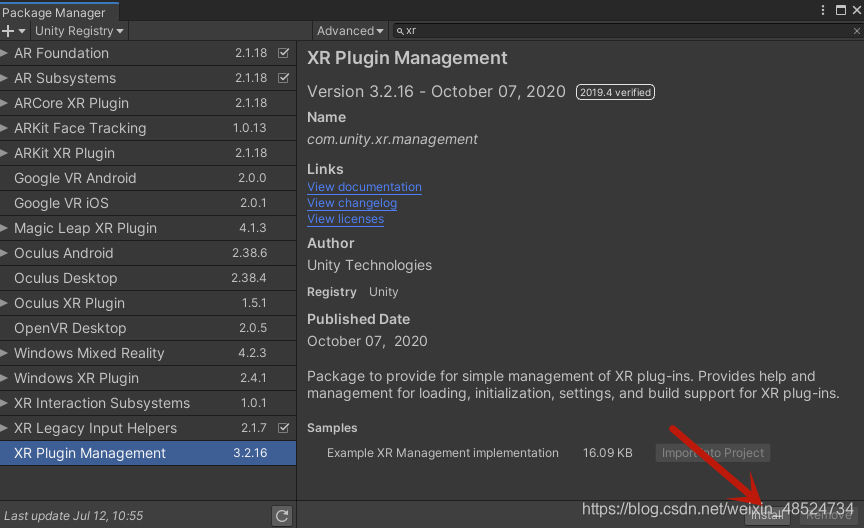Click the Oculus Android version 2.38.6
This screenshot has height=528, width=864.
250,253
